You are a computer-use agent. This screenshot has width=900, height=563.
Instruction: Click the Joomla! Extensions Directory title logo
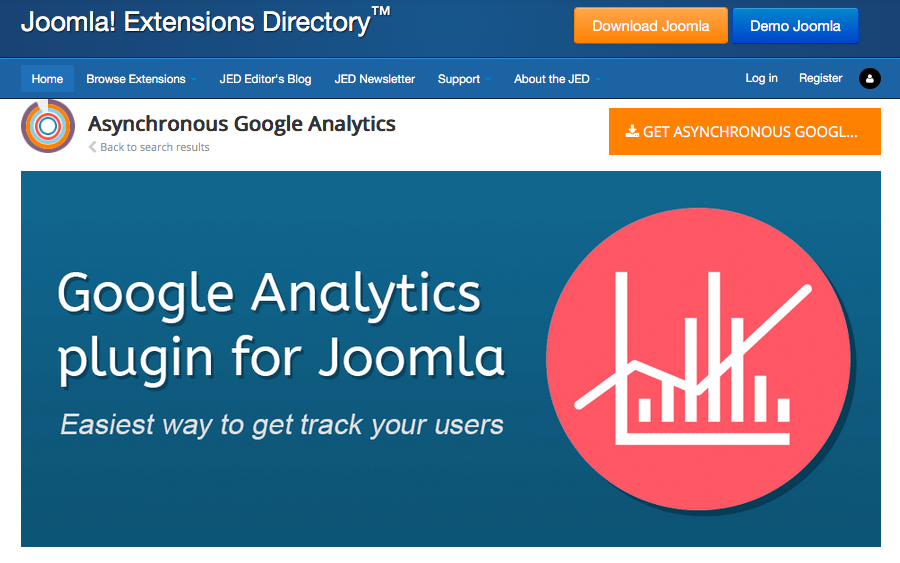pos(205,22)
